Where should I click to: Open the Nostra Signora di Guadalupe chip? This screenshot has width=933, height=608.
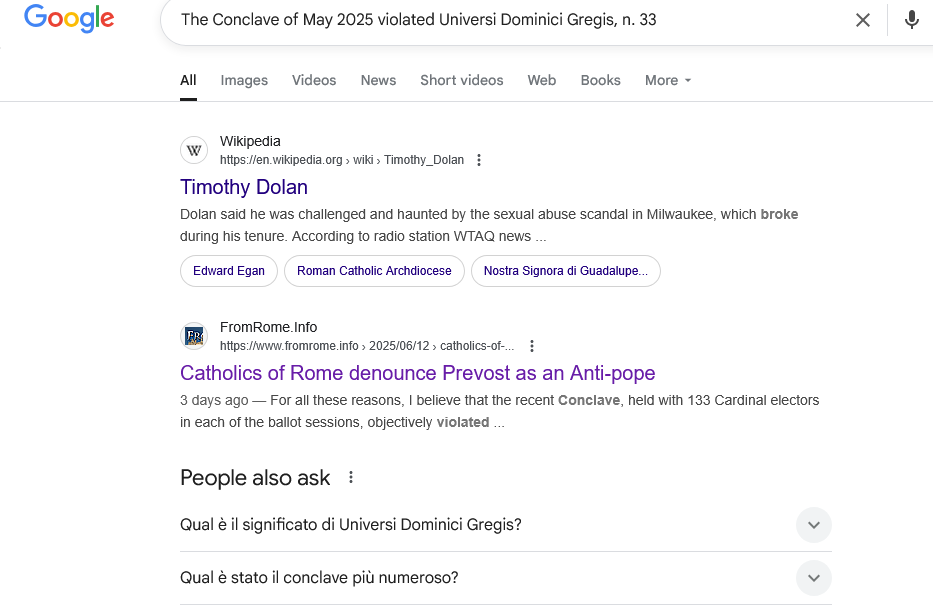566,271
